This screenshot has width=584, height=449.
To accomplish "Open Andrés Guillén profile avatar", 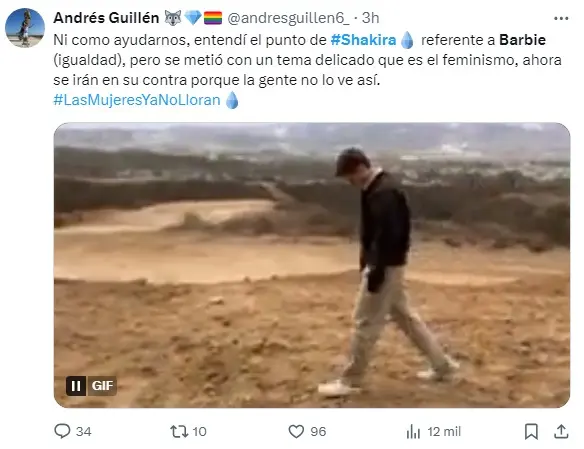I will pos(25,28).
